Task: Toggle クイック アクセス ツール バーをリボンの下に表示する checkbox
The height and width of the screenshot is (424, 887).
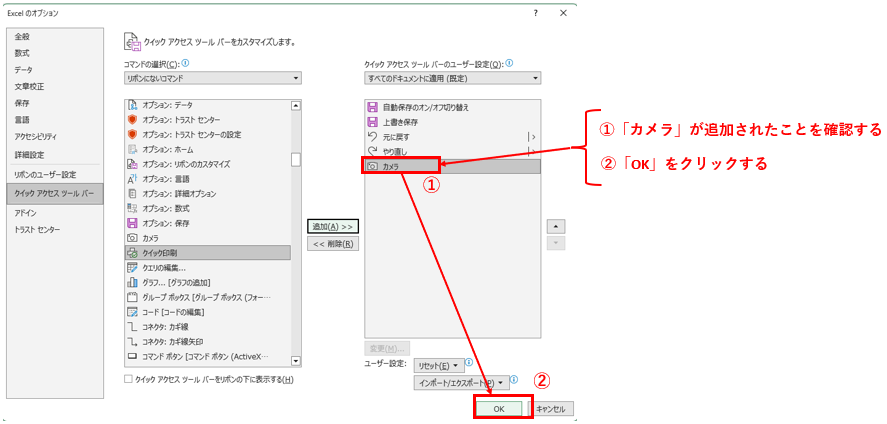Action: pyautogui.click(x=128, y=379)
